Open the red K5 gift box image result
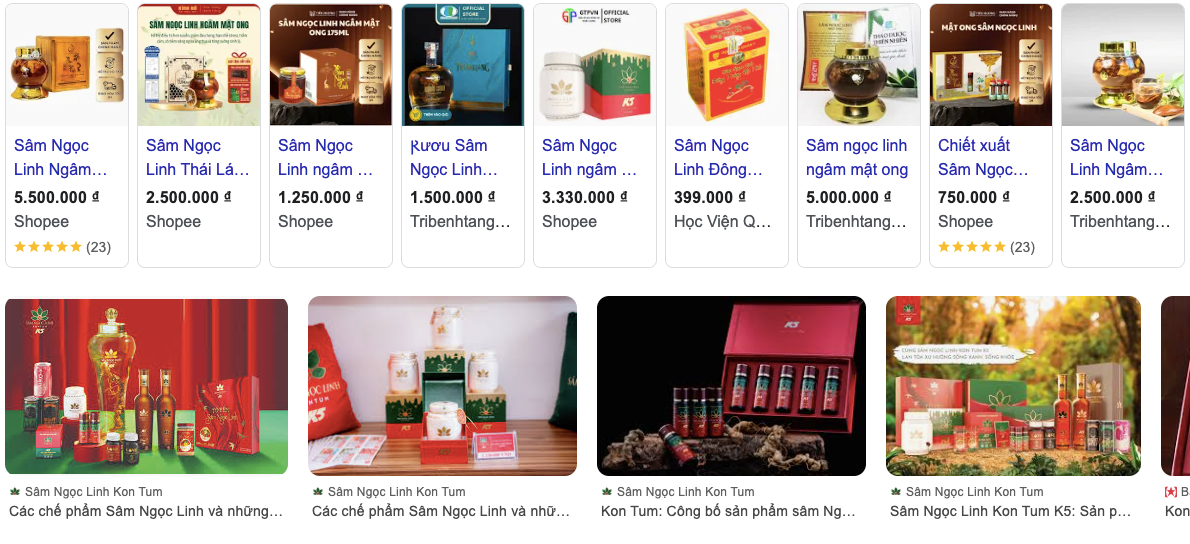1190x544 pixels. [732, 386]
